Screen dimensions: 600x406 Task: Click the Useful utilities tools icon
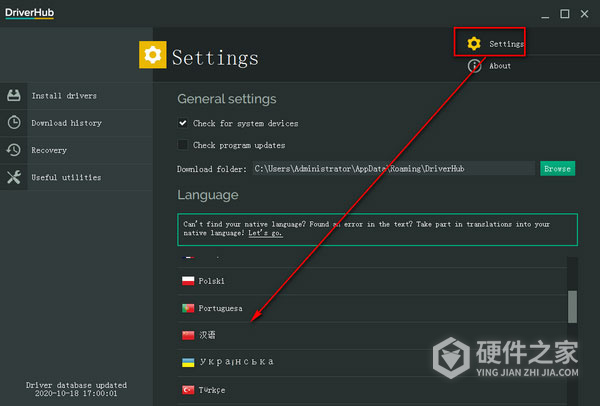pyautogui.click(x=14, y=177)
